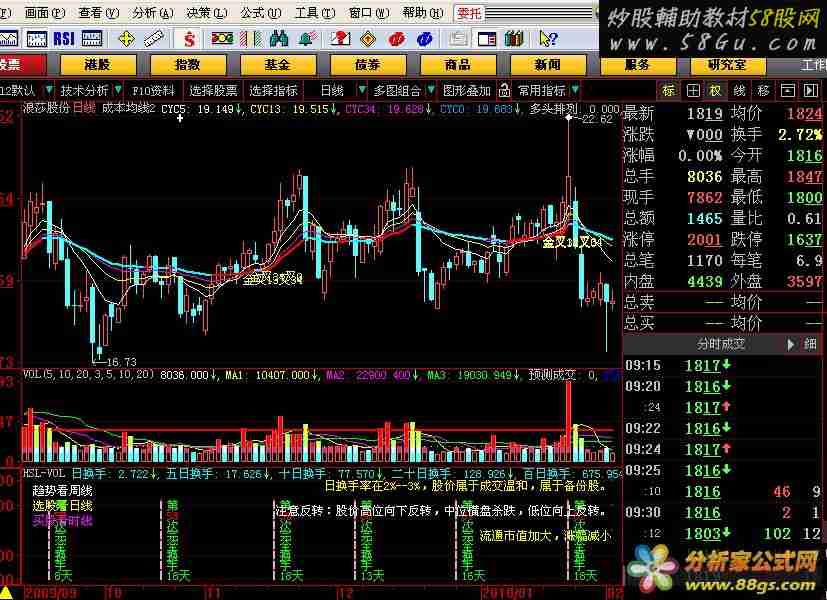Open the 分析(A) menu
This screenshot has height=600, width=827.
coord(153,13)
